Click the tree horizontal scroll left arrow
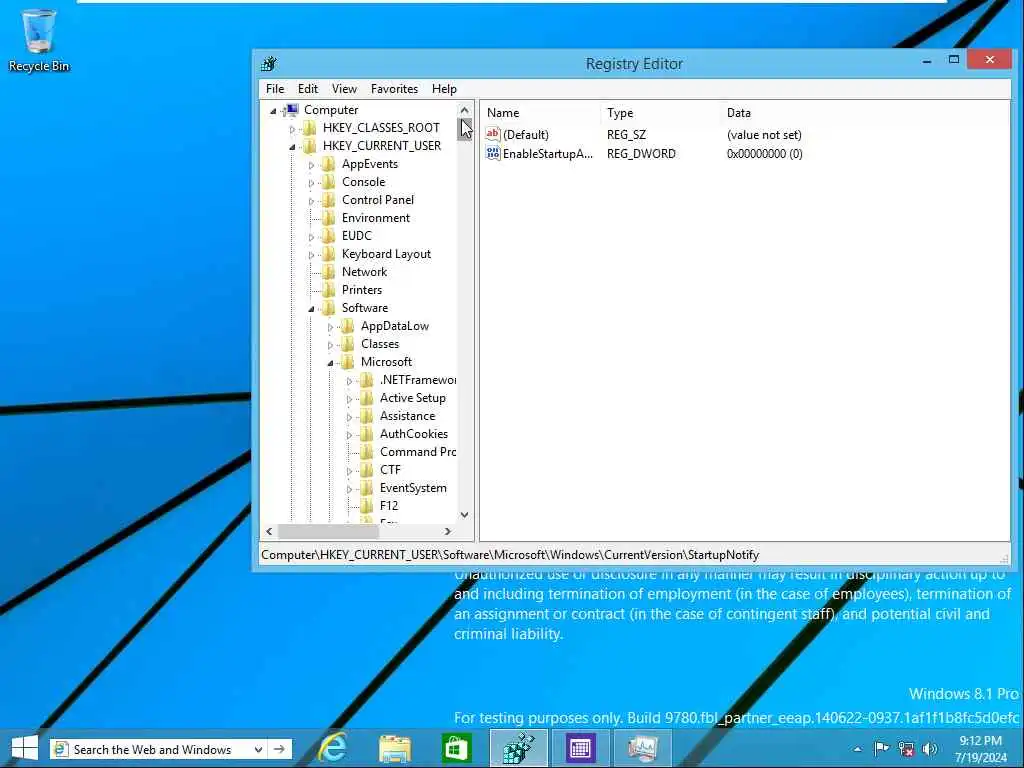 coord(269,532)
